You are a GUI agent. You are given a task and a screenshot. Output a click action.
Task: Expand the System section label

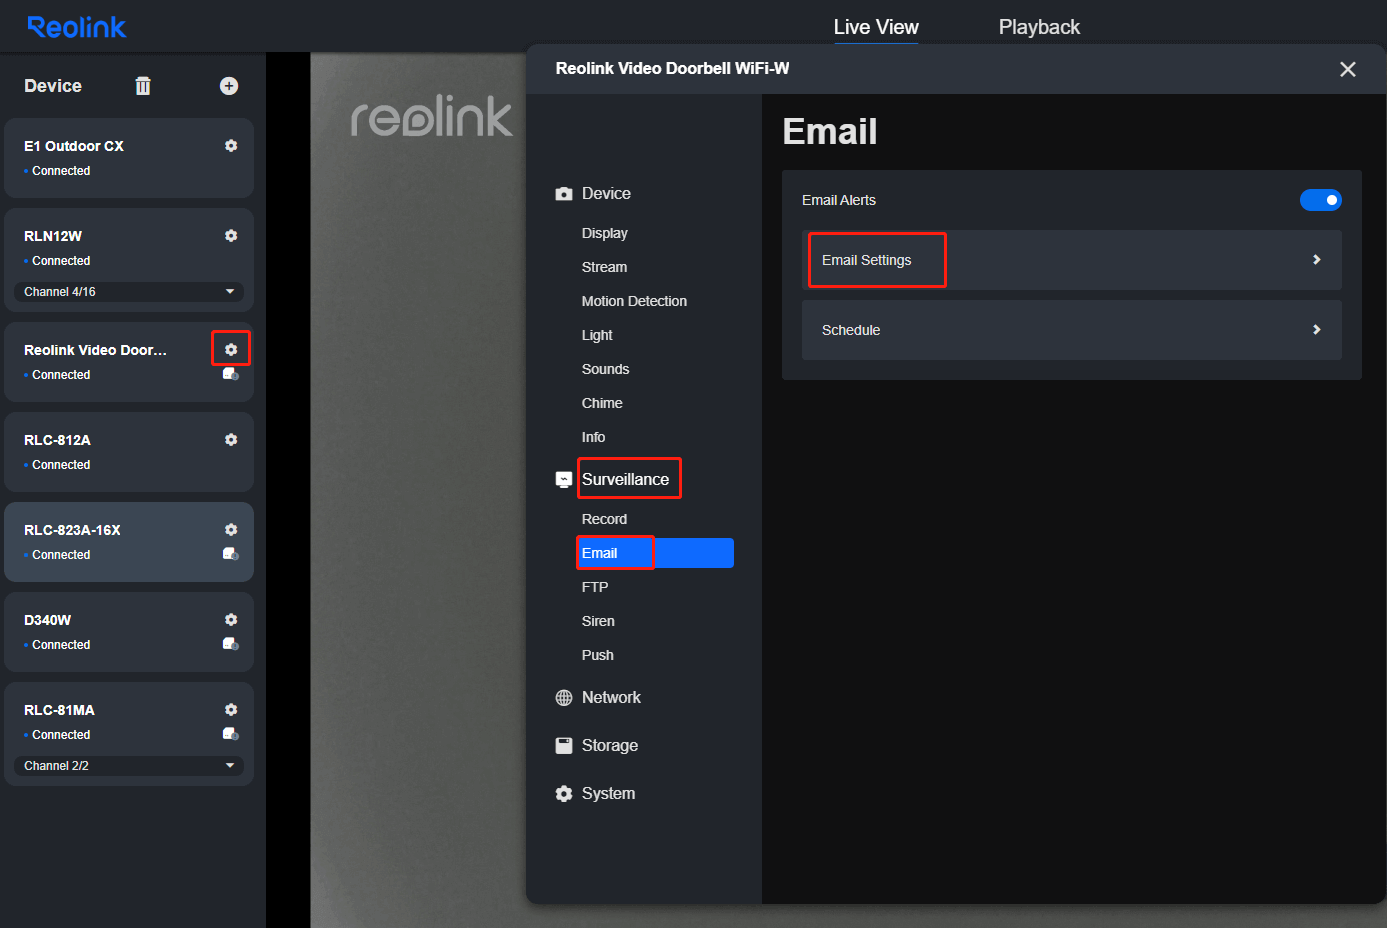coord(608,794)
